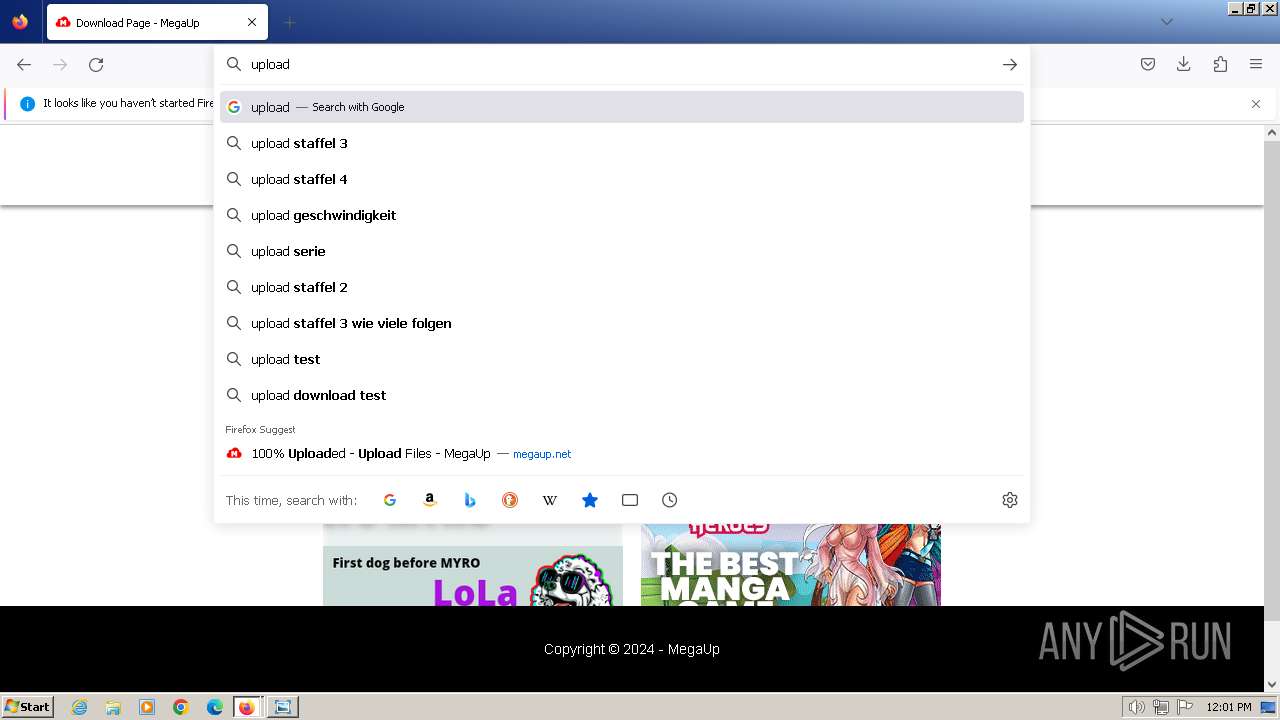The image size is (1280, 720).
Task: Select suggestion upload staffel 4
Action: click(622, 179)
